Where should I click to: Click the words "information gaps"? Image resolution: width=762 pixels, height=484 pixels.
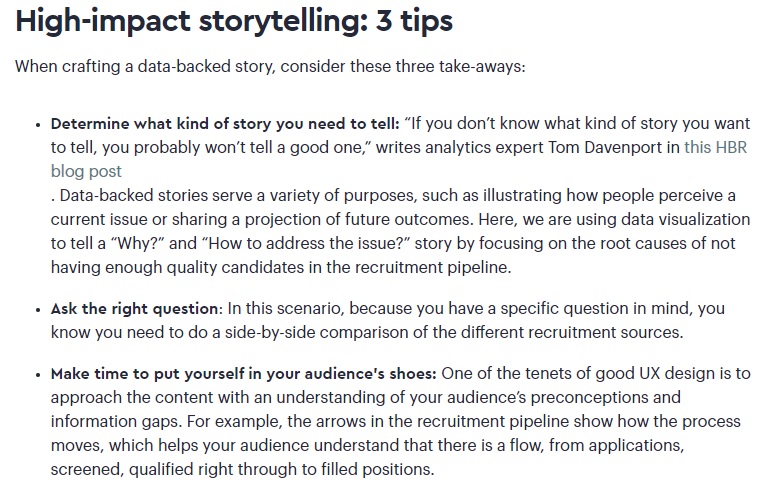pos(117,421)
